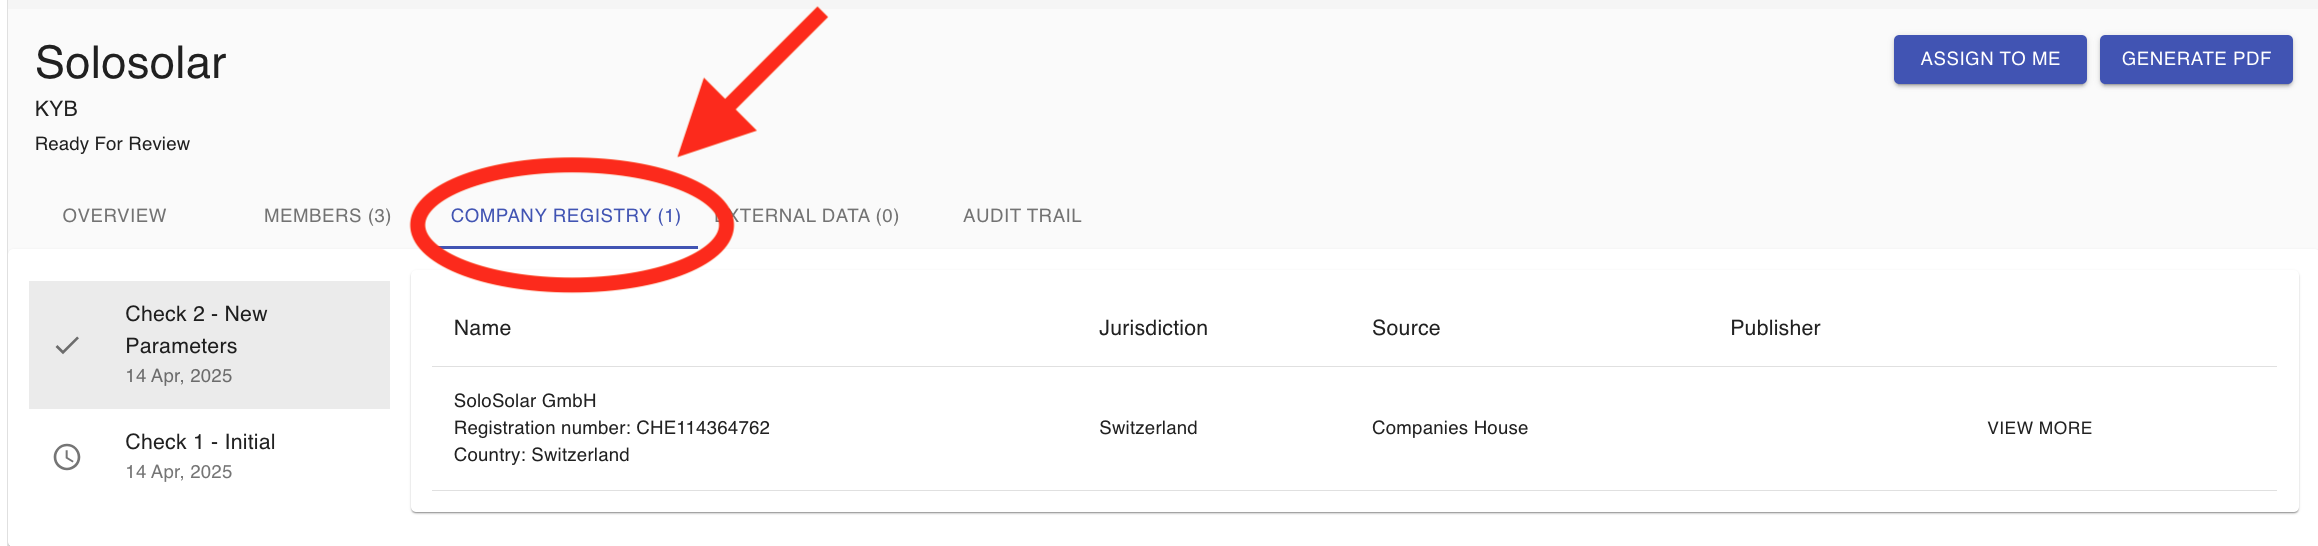
Task: Click the Generate PDF button
Action: coord(2196,59)
